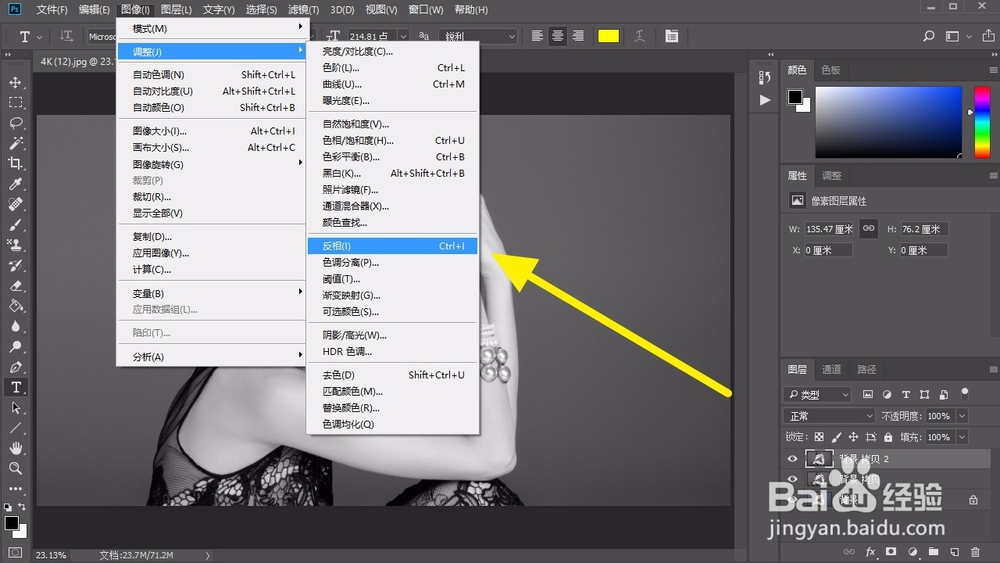The image size is (1000, 563).
Task: Click the right align text icon
Action: pyautogui.click(x=578, y=36)
